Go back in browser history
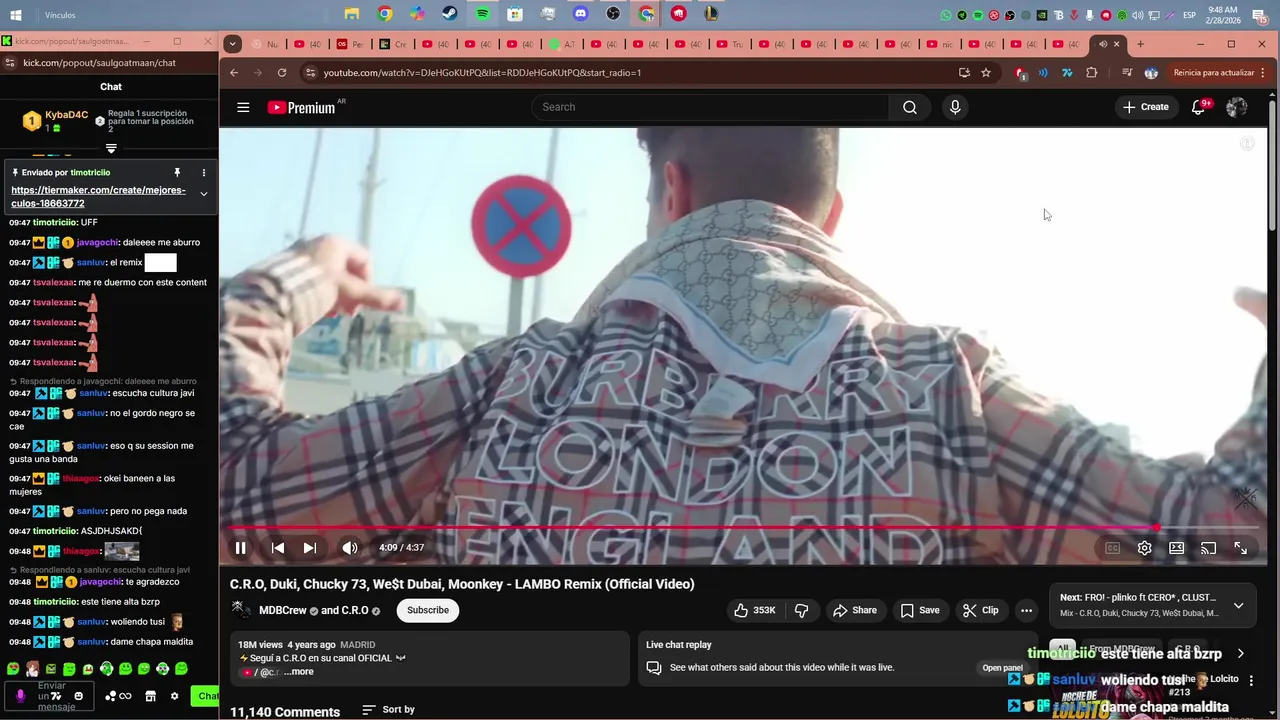 point(234,73)
